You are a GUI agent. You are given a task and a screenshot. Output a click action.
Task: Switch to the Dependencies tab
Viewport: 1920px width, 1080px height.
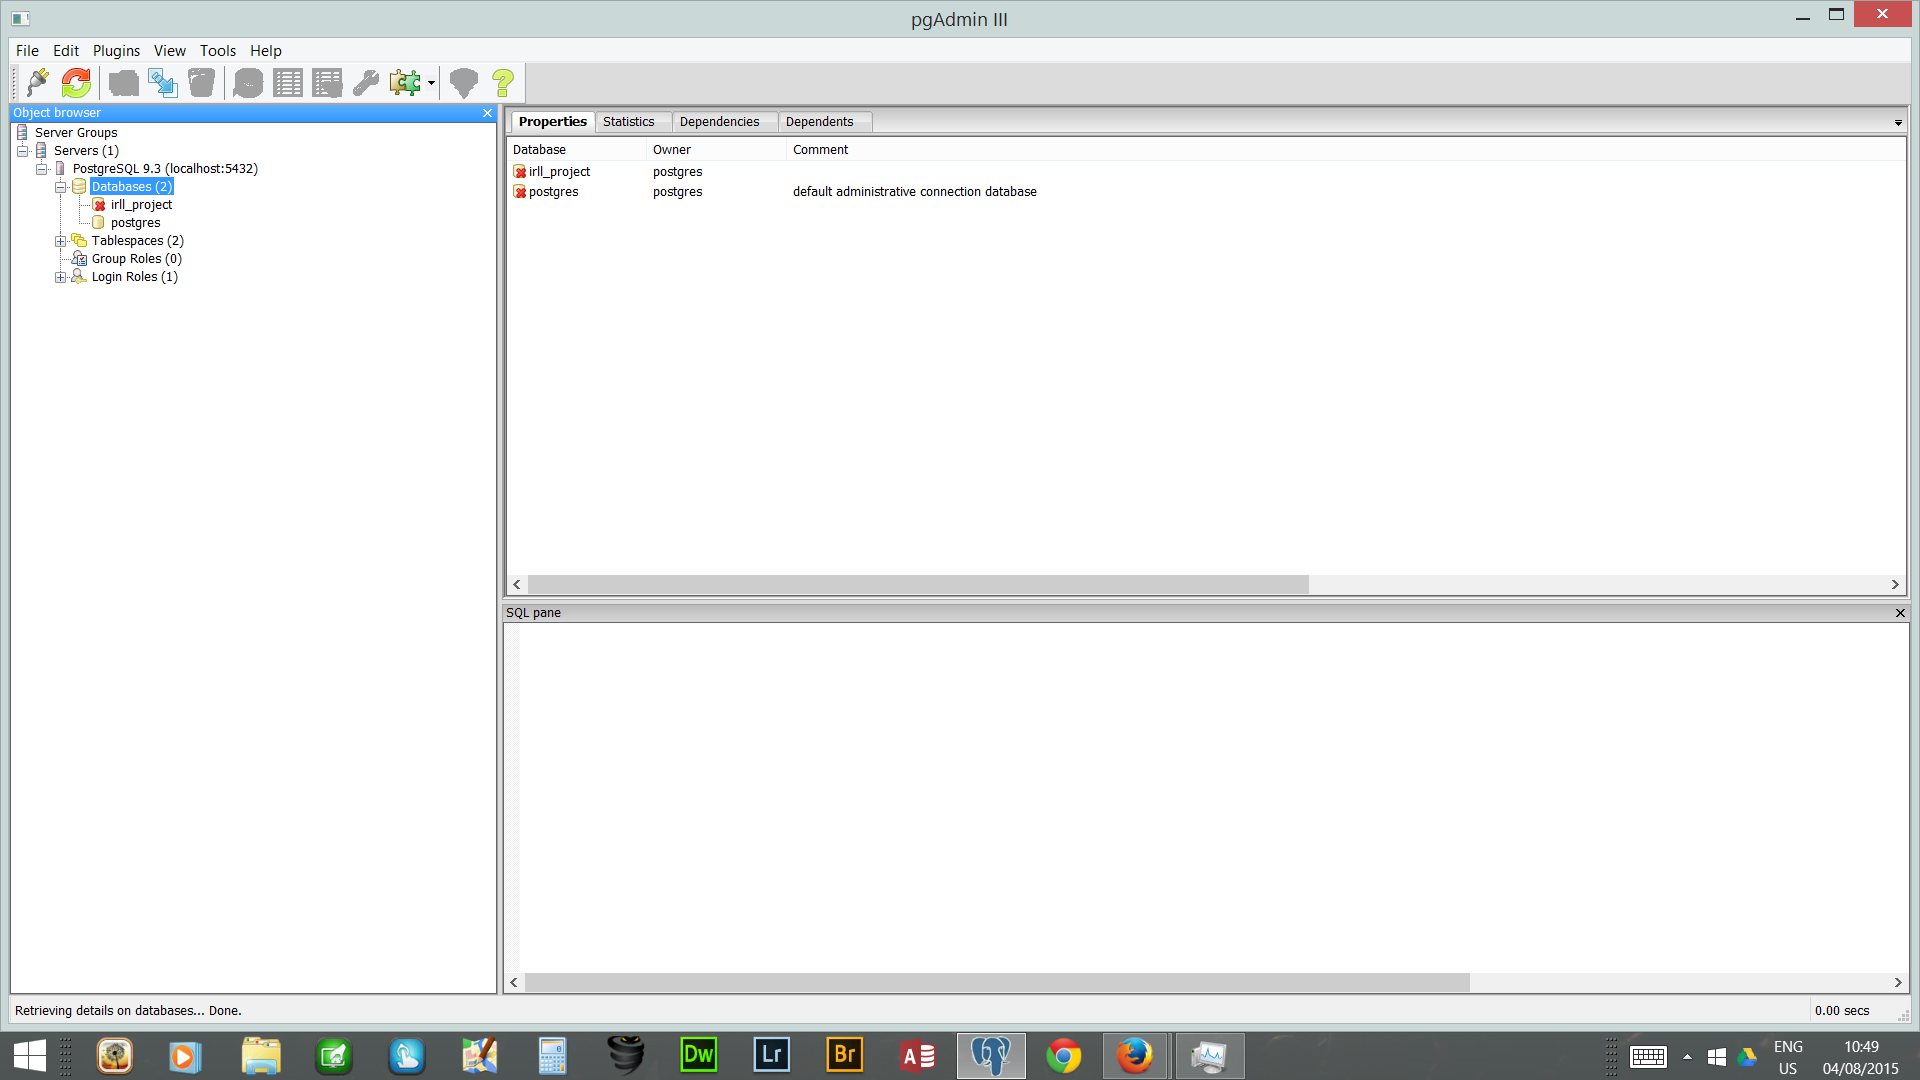(719, 122)
